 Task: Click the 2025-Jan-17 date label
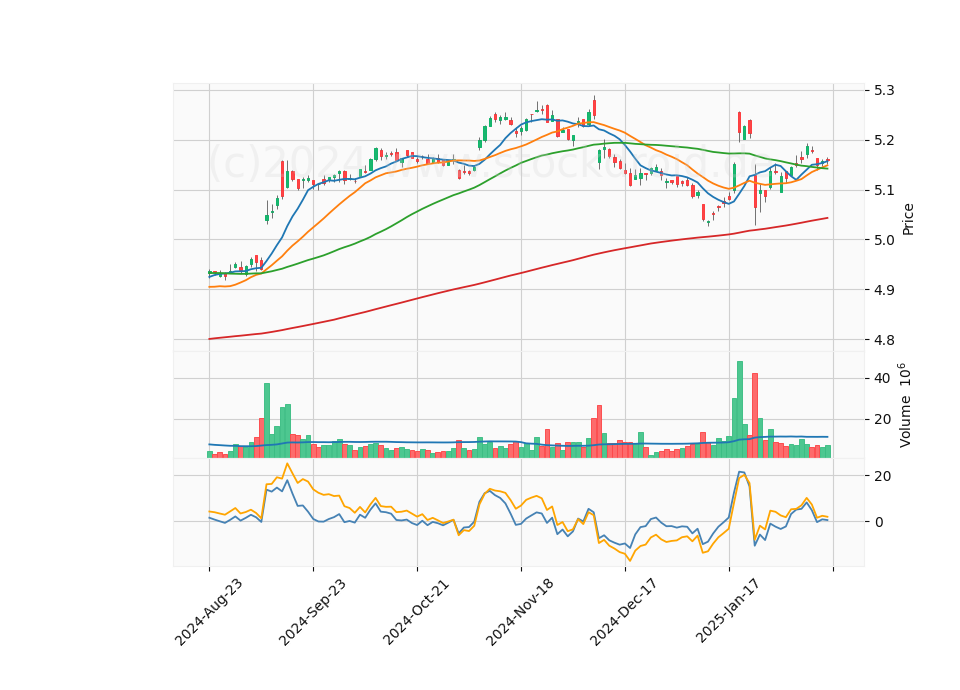[728, 612]
